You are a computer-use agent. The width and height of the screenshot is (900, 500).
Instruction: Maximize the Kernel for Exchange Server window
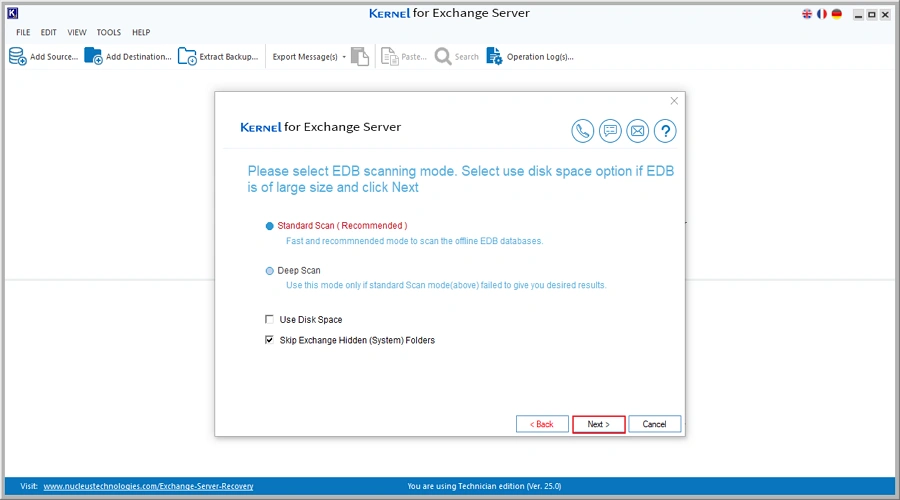(871, 14)
